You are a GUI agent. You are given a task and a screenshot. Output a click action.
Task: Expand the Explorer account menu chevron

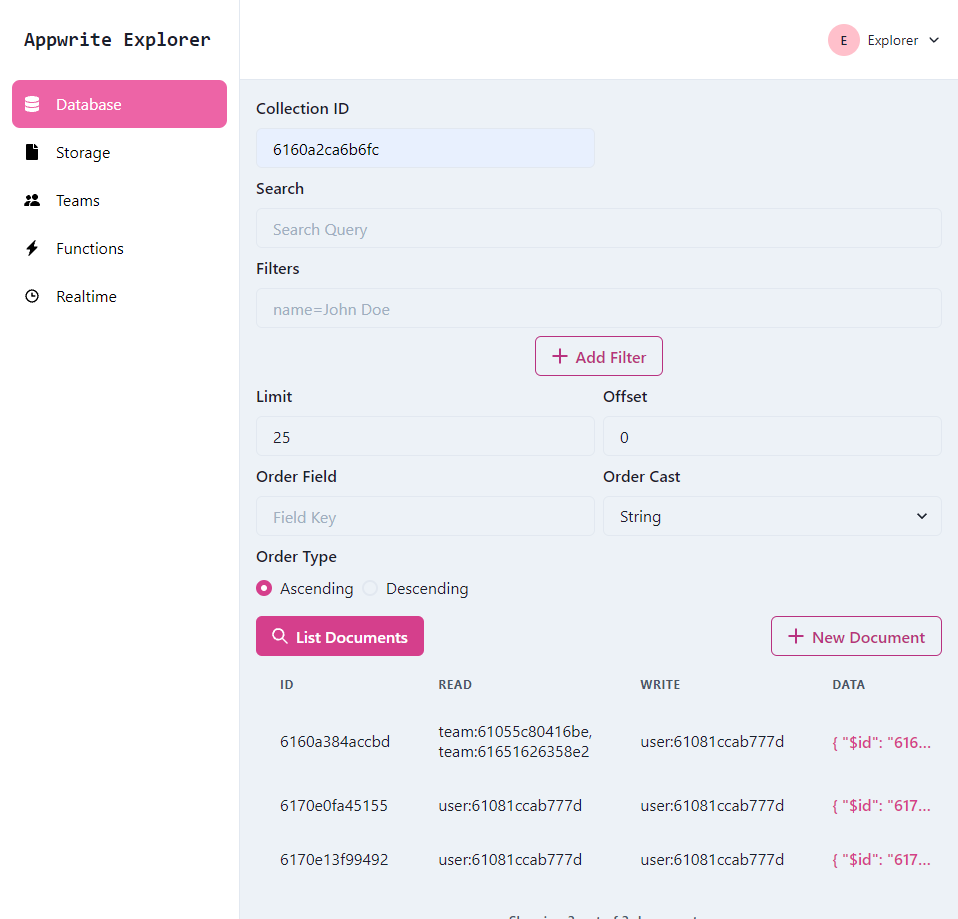(934, 40)
